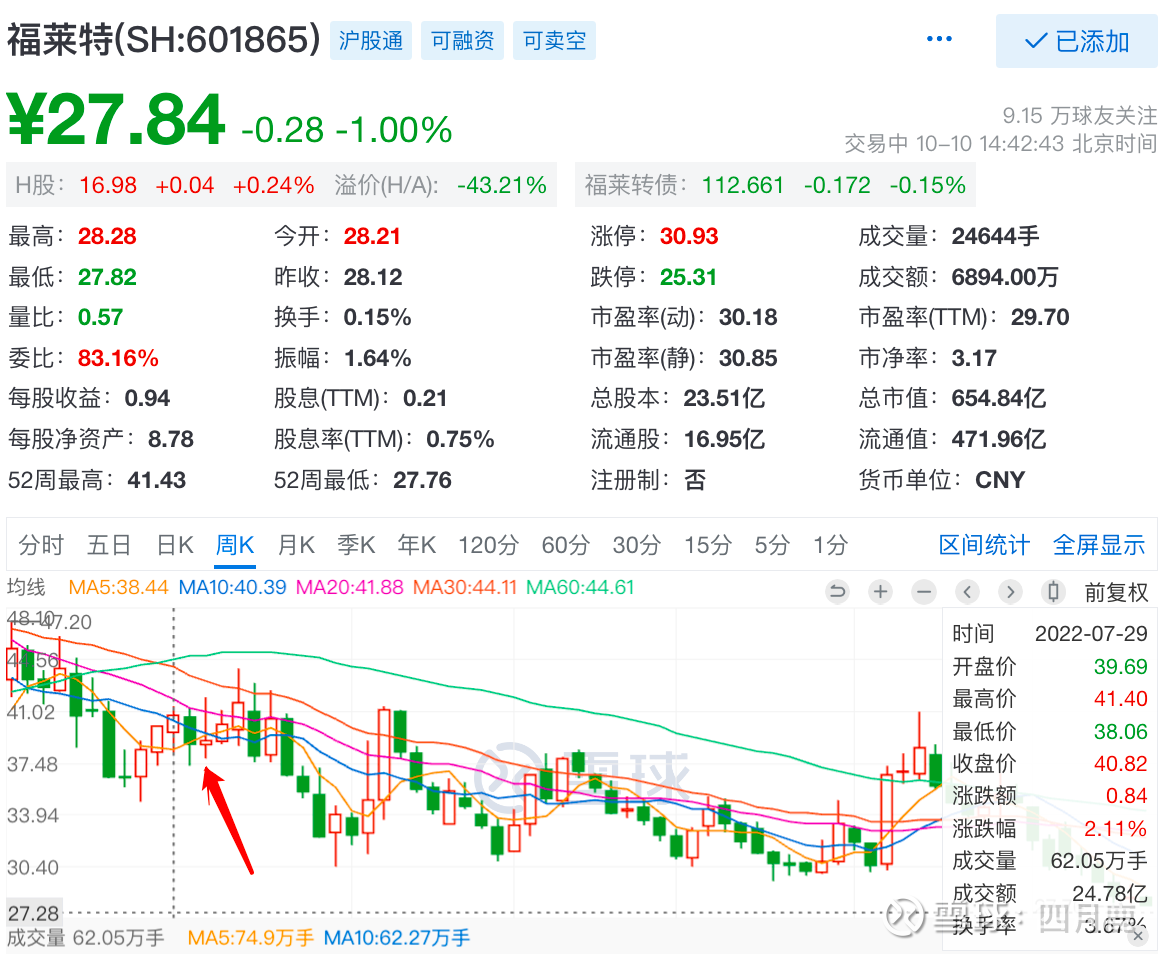Viewport: 1170px width, 954px height.
Task: Click the 52周最低 value 27.76
Action: click(x=422, y=480)
